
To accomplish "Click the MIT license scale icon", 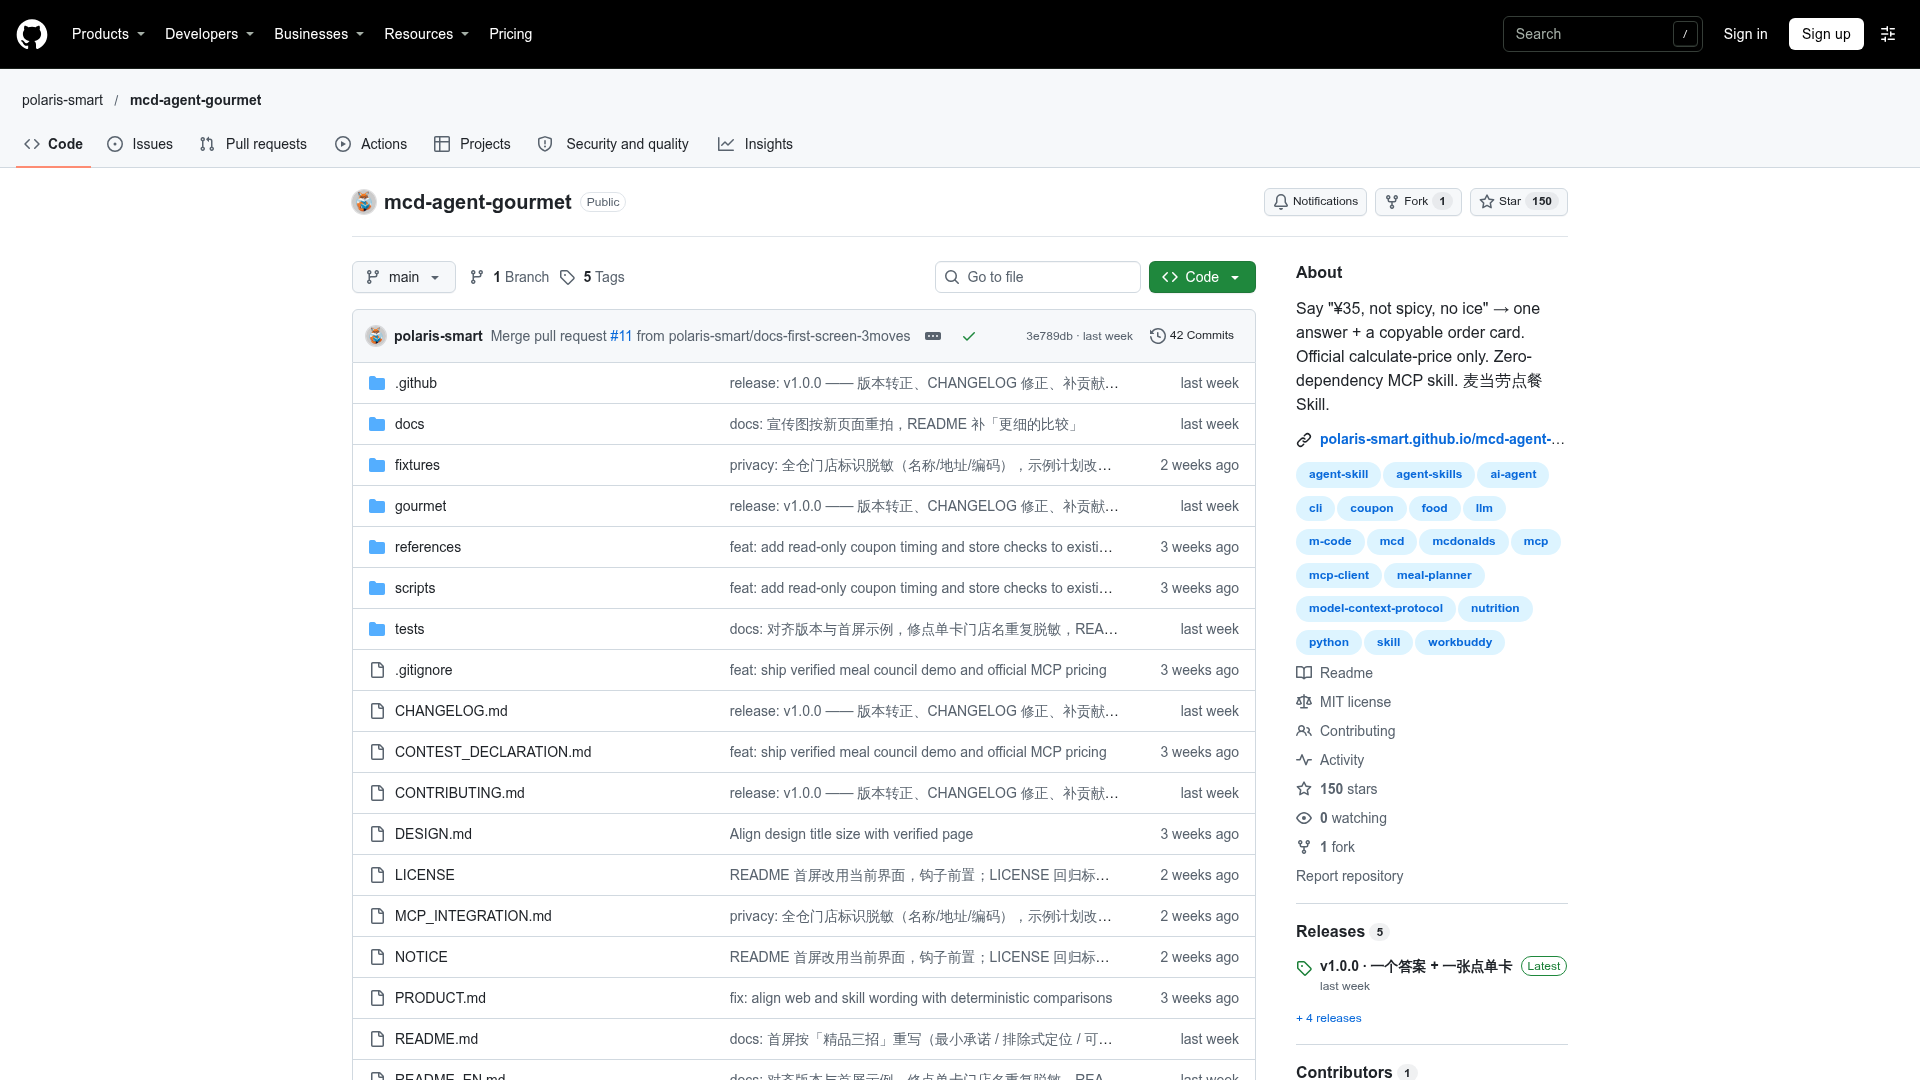I will coord(1304,702).
